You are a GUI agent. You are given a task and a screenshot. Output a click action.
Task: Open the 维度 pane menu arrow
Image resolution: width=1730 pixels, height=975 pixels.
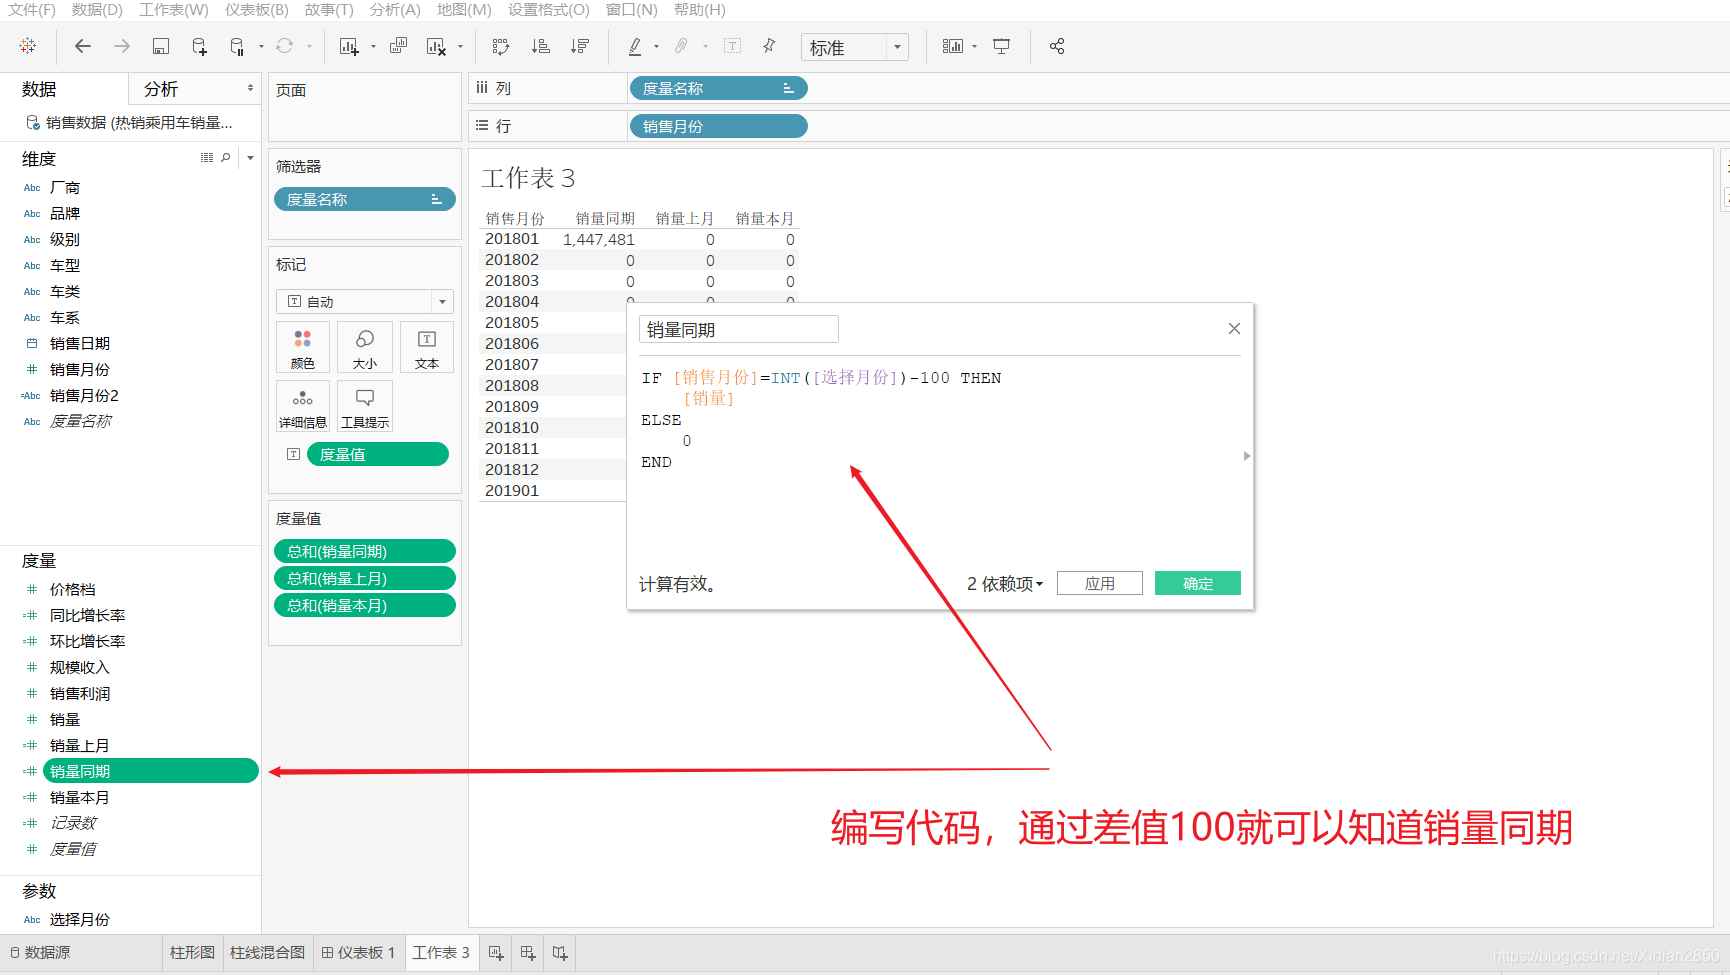point(250,157)
